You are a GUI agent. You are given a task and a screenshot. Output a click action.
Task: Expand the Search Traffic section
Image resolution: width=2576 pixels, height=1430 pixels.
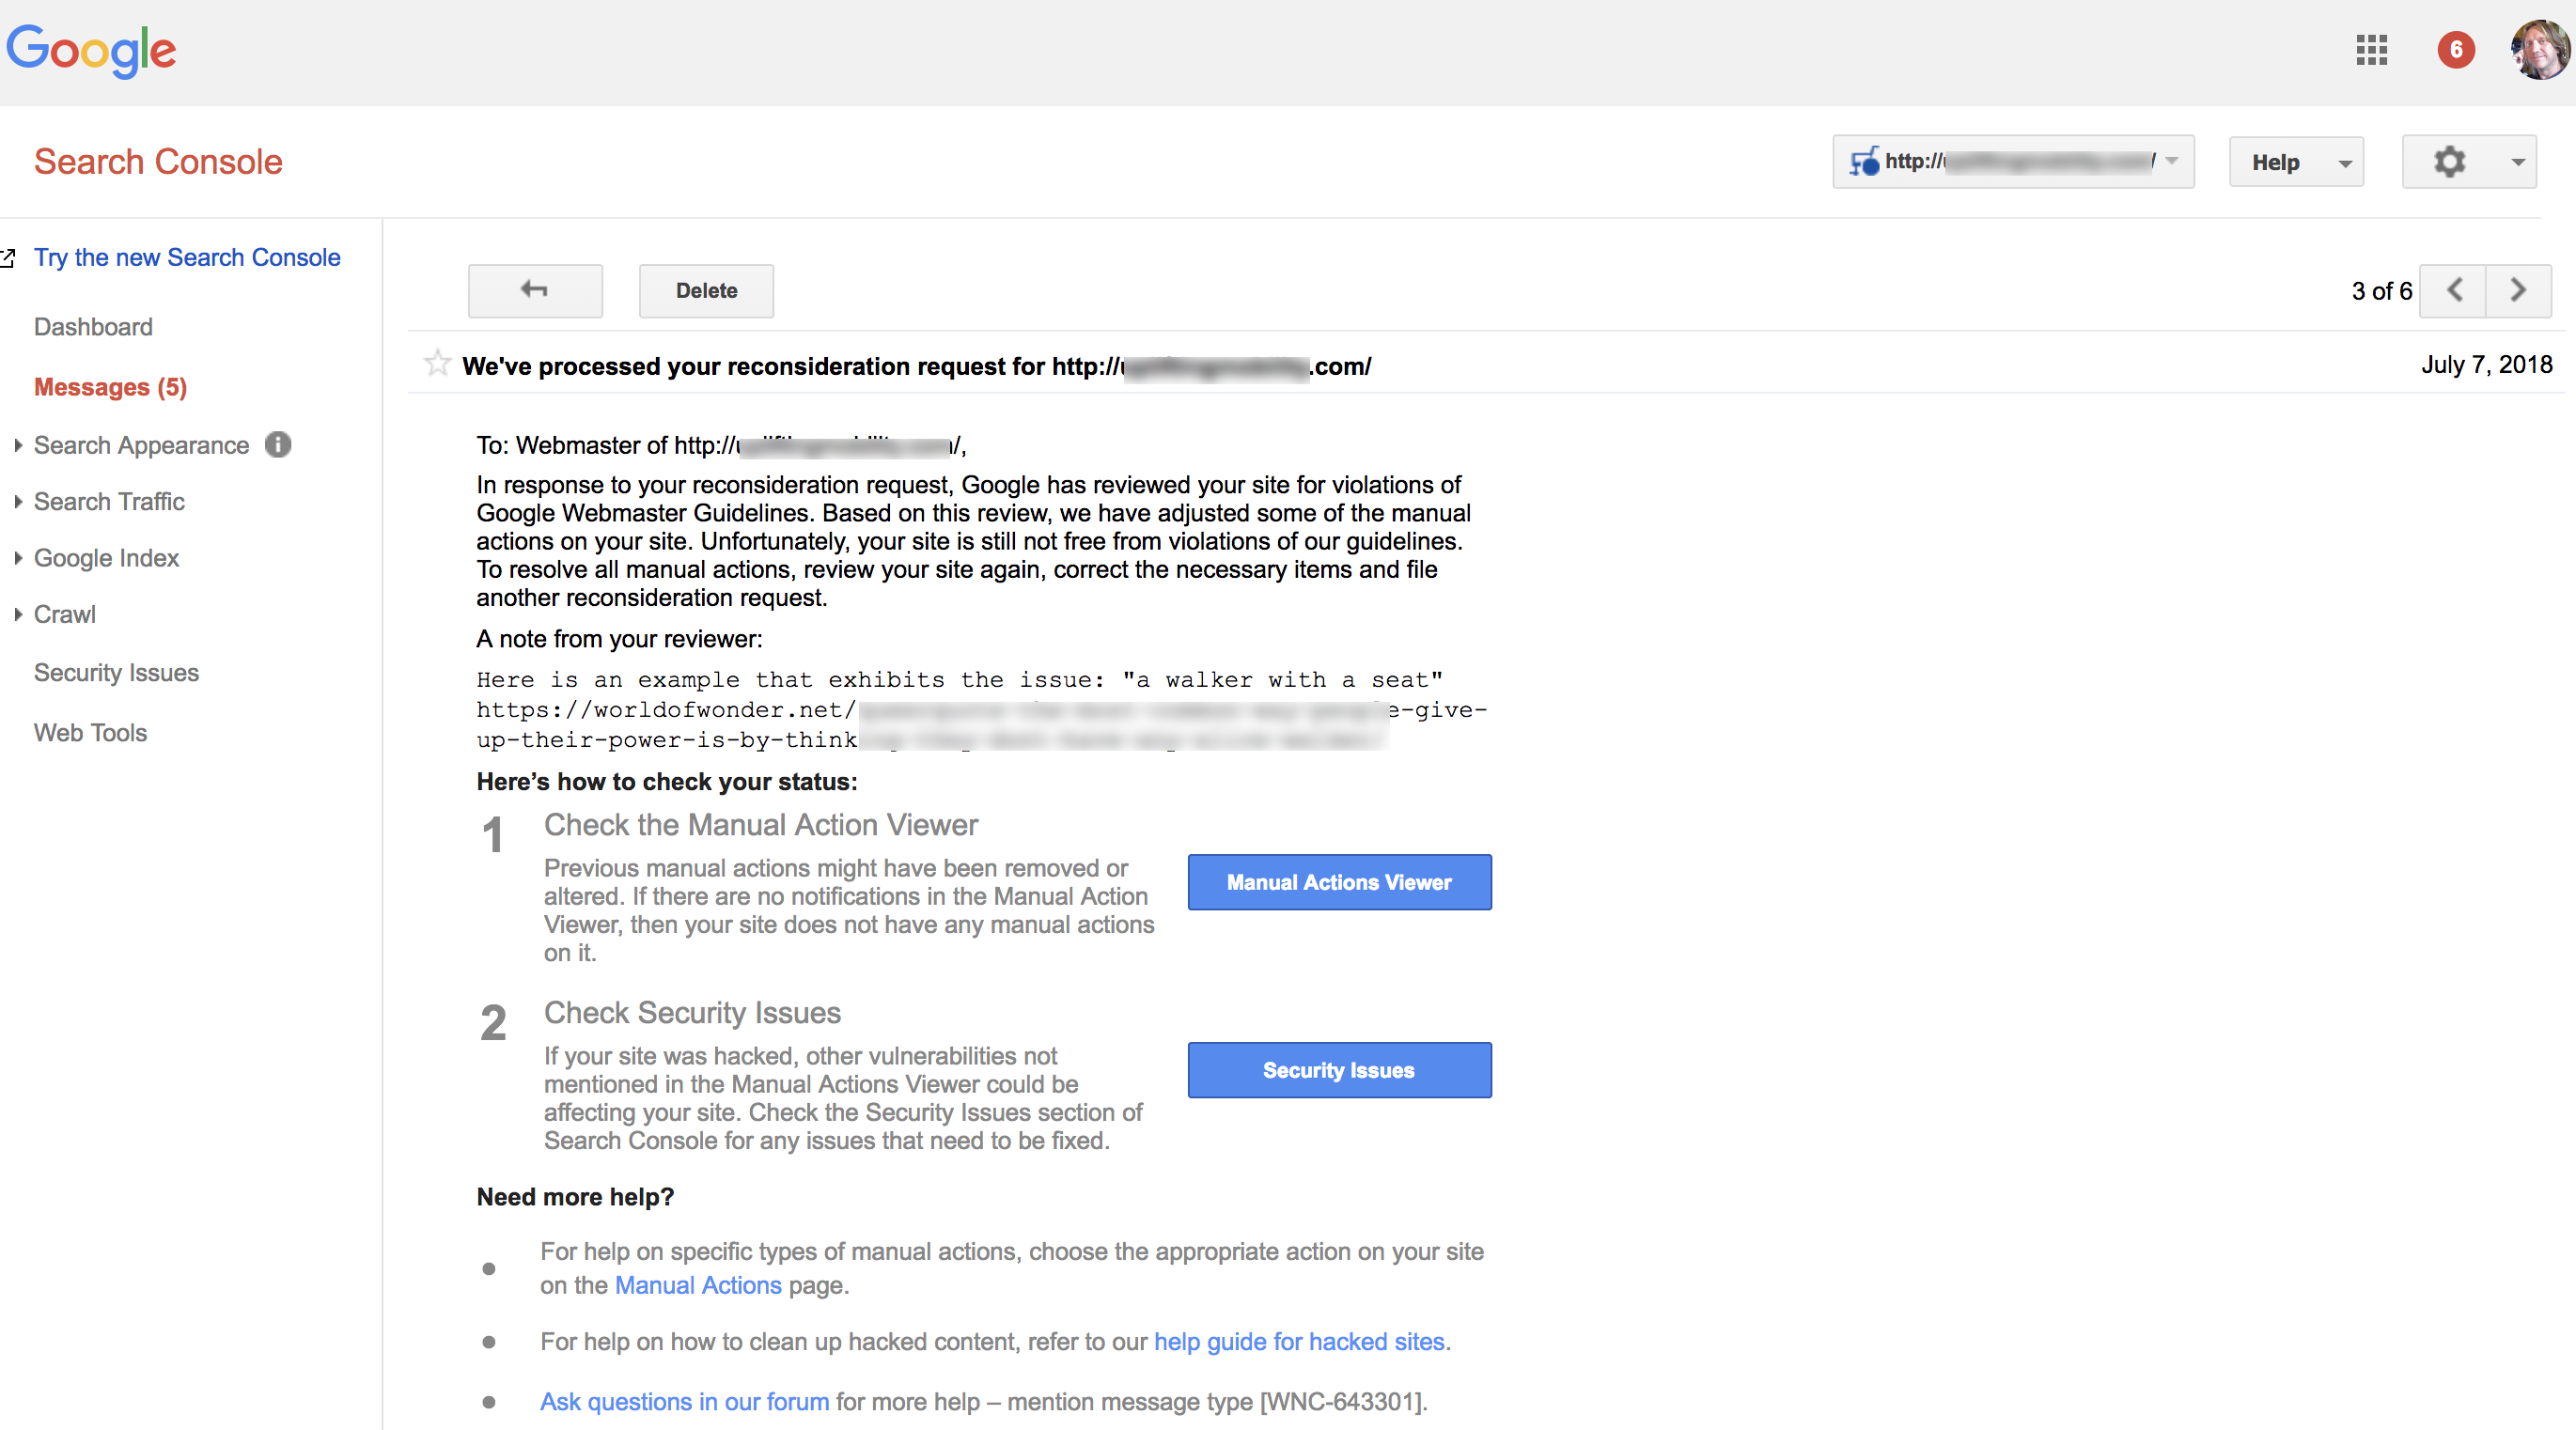[109, 502]
